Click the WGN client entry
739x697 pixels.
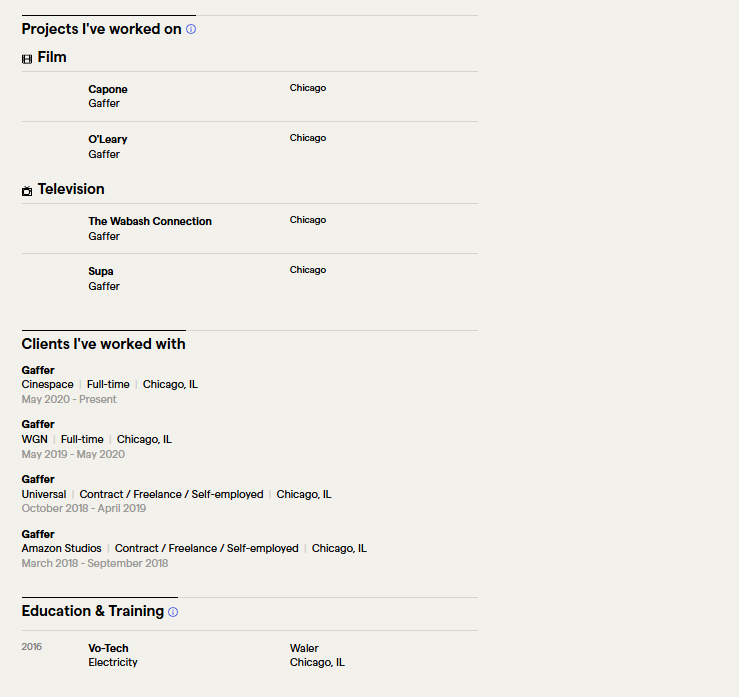[34, 439]
